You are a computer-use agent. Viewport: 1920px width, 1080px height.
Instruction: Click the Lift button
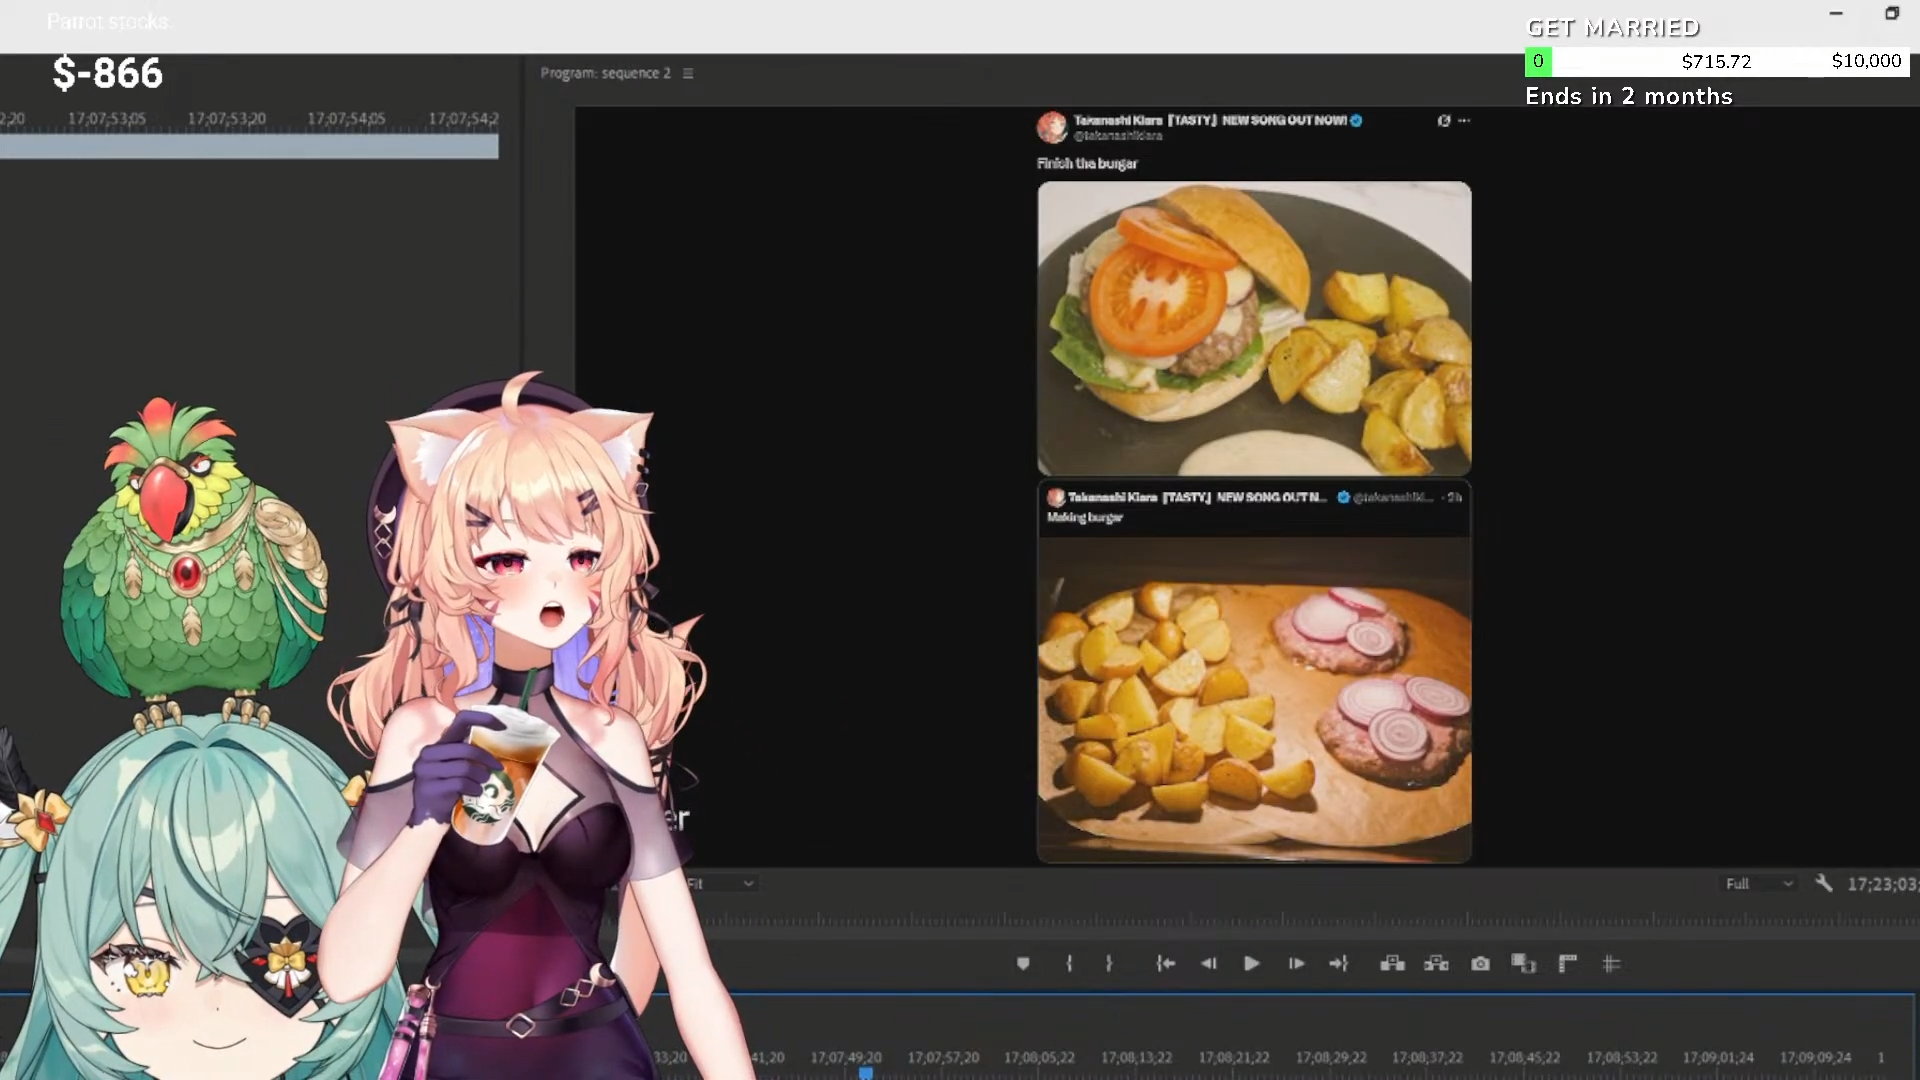point(1392,964)
